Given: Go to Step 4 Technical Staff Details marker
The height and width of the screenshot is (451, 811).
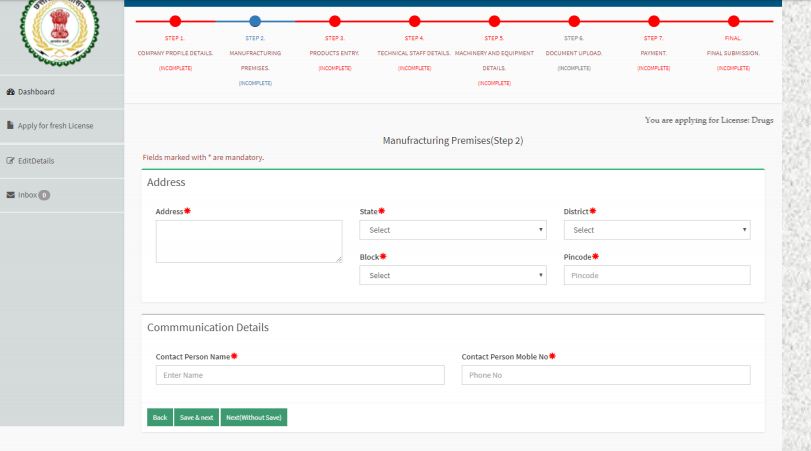Looking at the screenshot, I should point(414,20).
